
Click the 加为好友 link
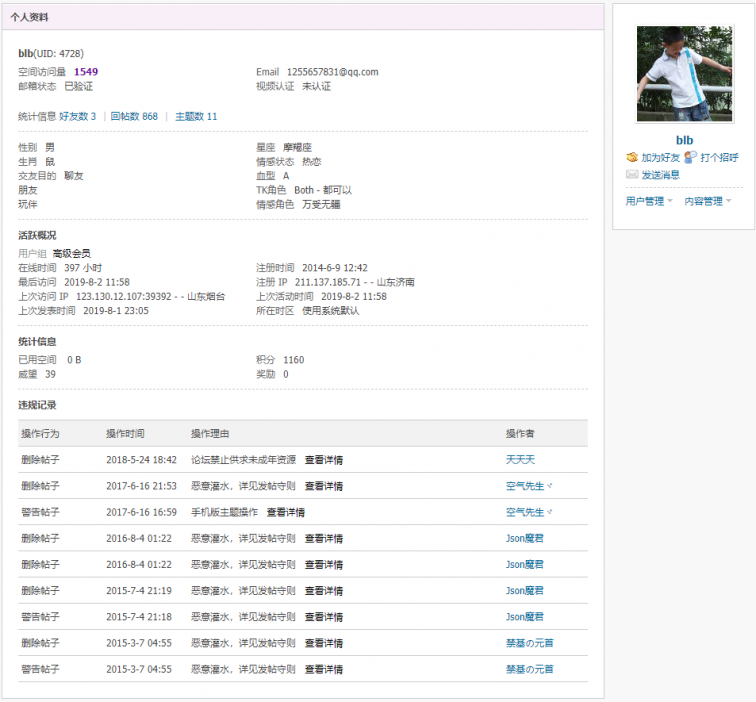tap(660, 158)
